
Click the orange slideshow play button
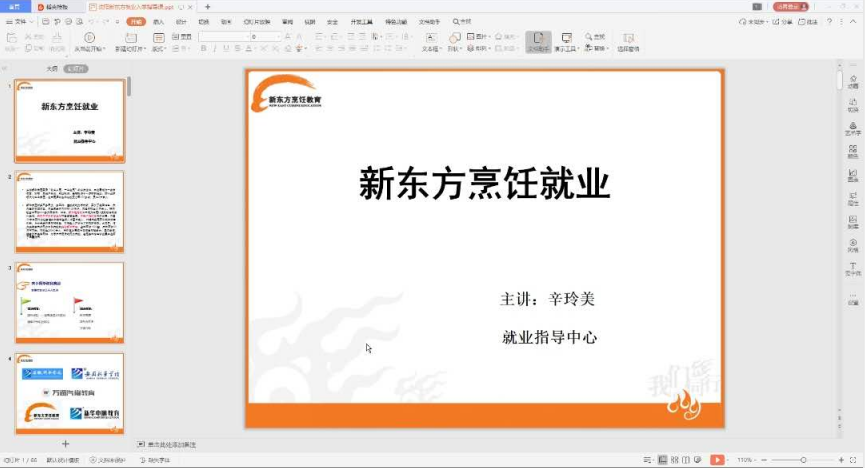pyautogui.click(x=717, y=460)
